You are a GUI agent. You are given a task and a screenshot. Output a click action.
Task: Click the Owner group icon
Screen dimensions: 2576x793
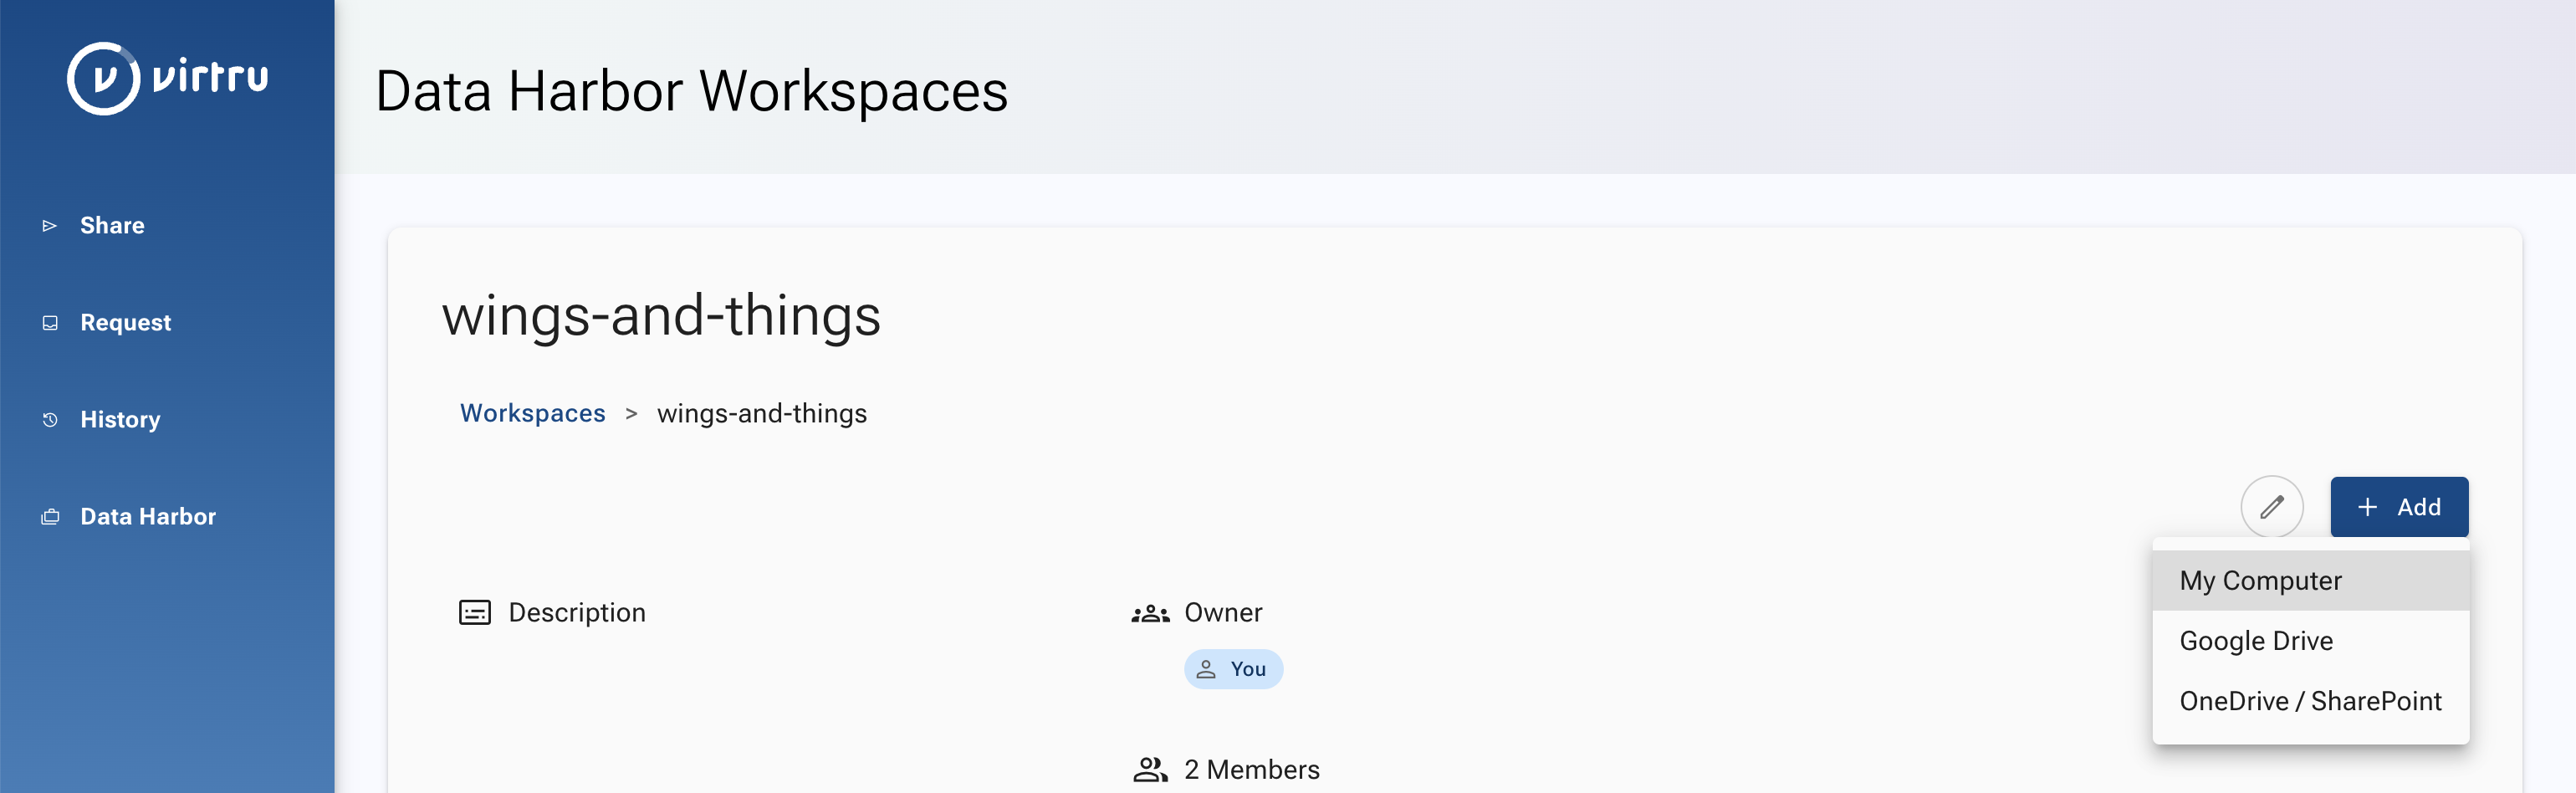1150,613
